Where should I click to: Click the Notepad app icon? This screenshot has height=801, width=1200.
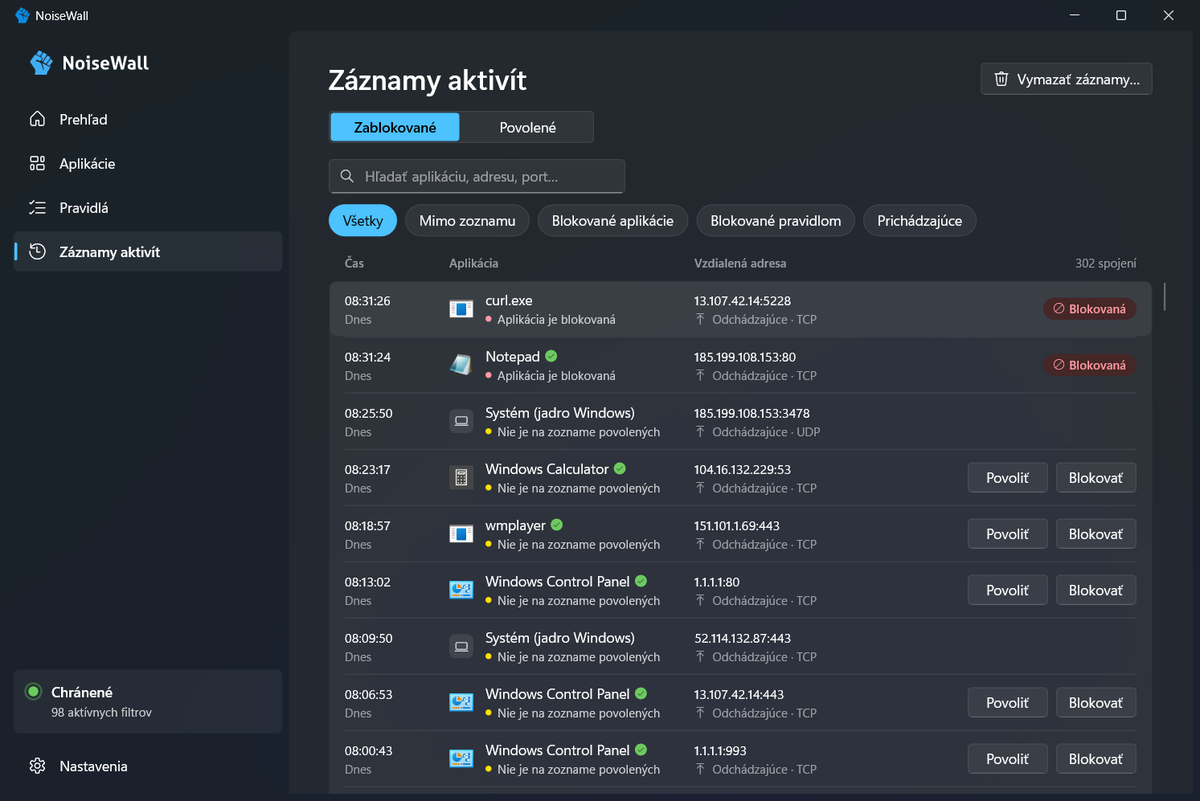pyautogui.click(x=461, y=365)
